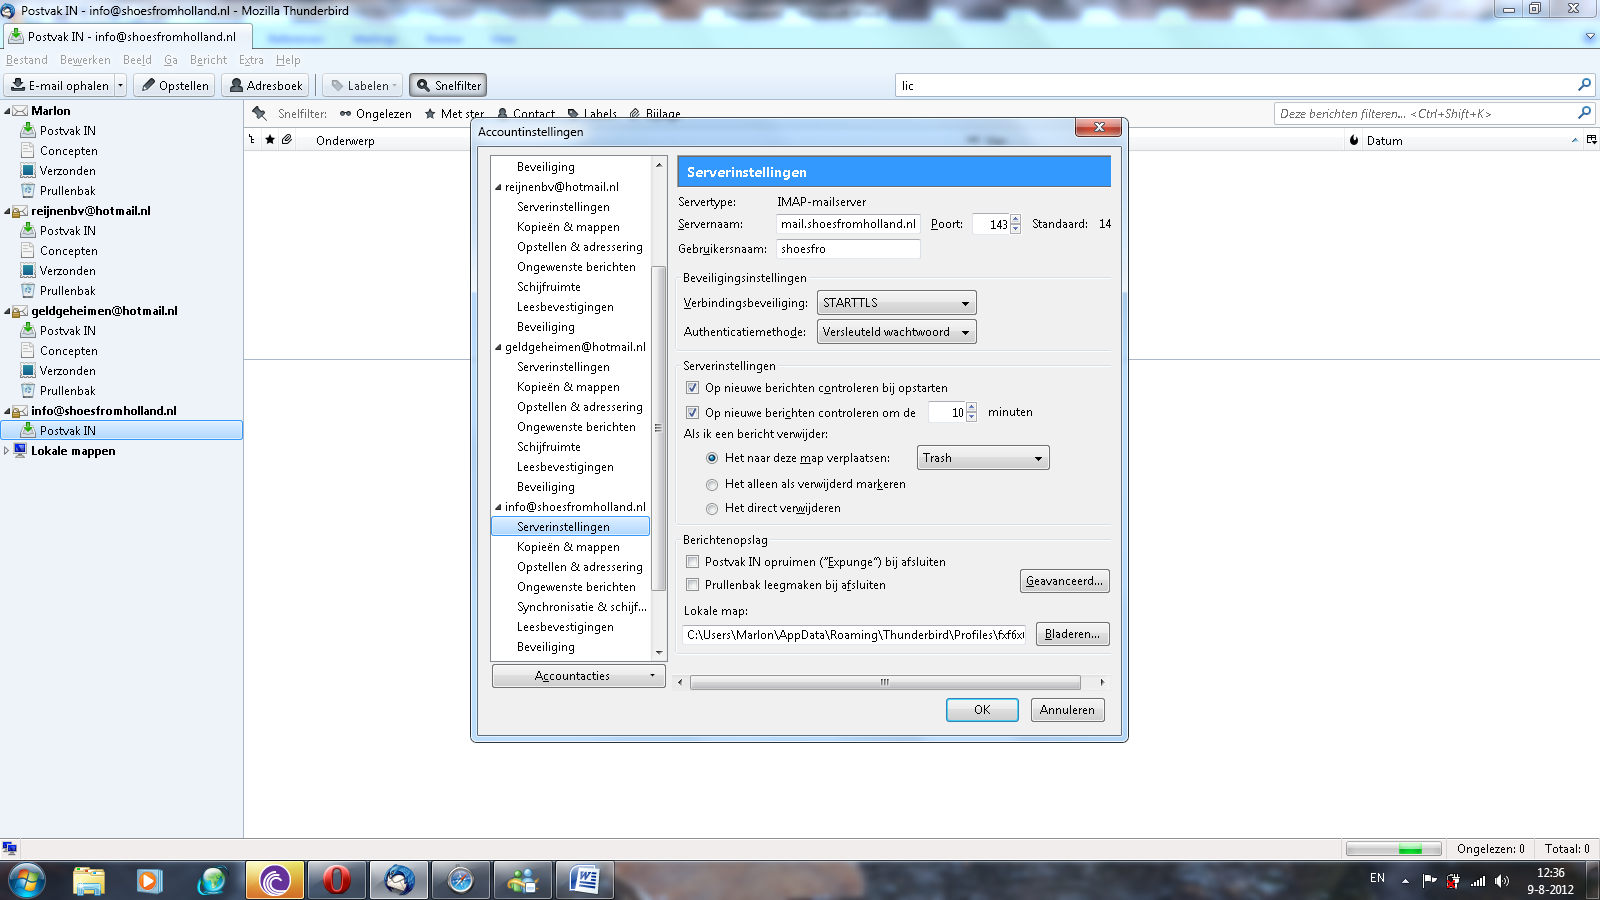Select Kopieën & mappen under info@shoesfromholland.nl
Screen dimensions: 1600x900
pos(568,547)
